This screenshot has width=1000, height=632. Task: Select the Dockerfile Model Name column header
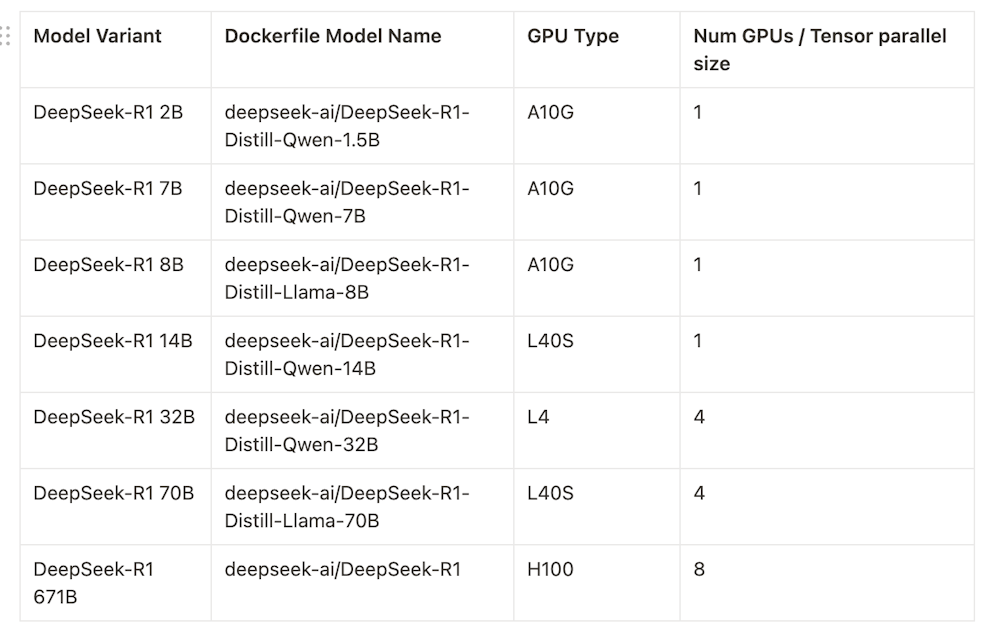pos(362,50)
